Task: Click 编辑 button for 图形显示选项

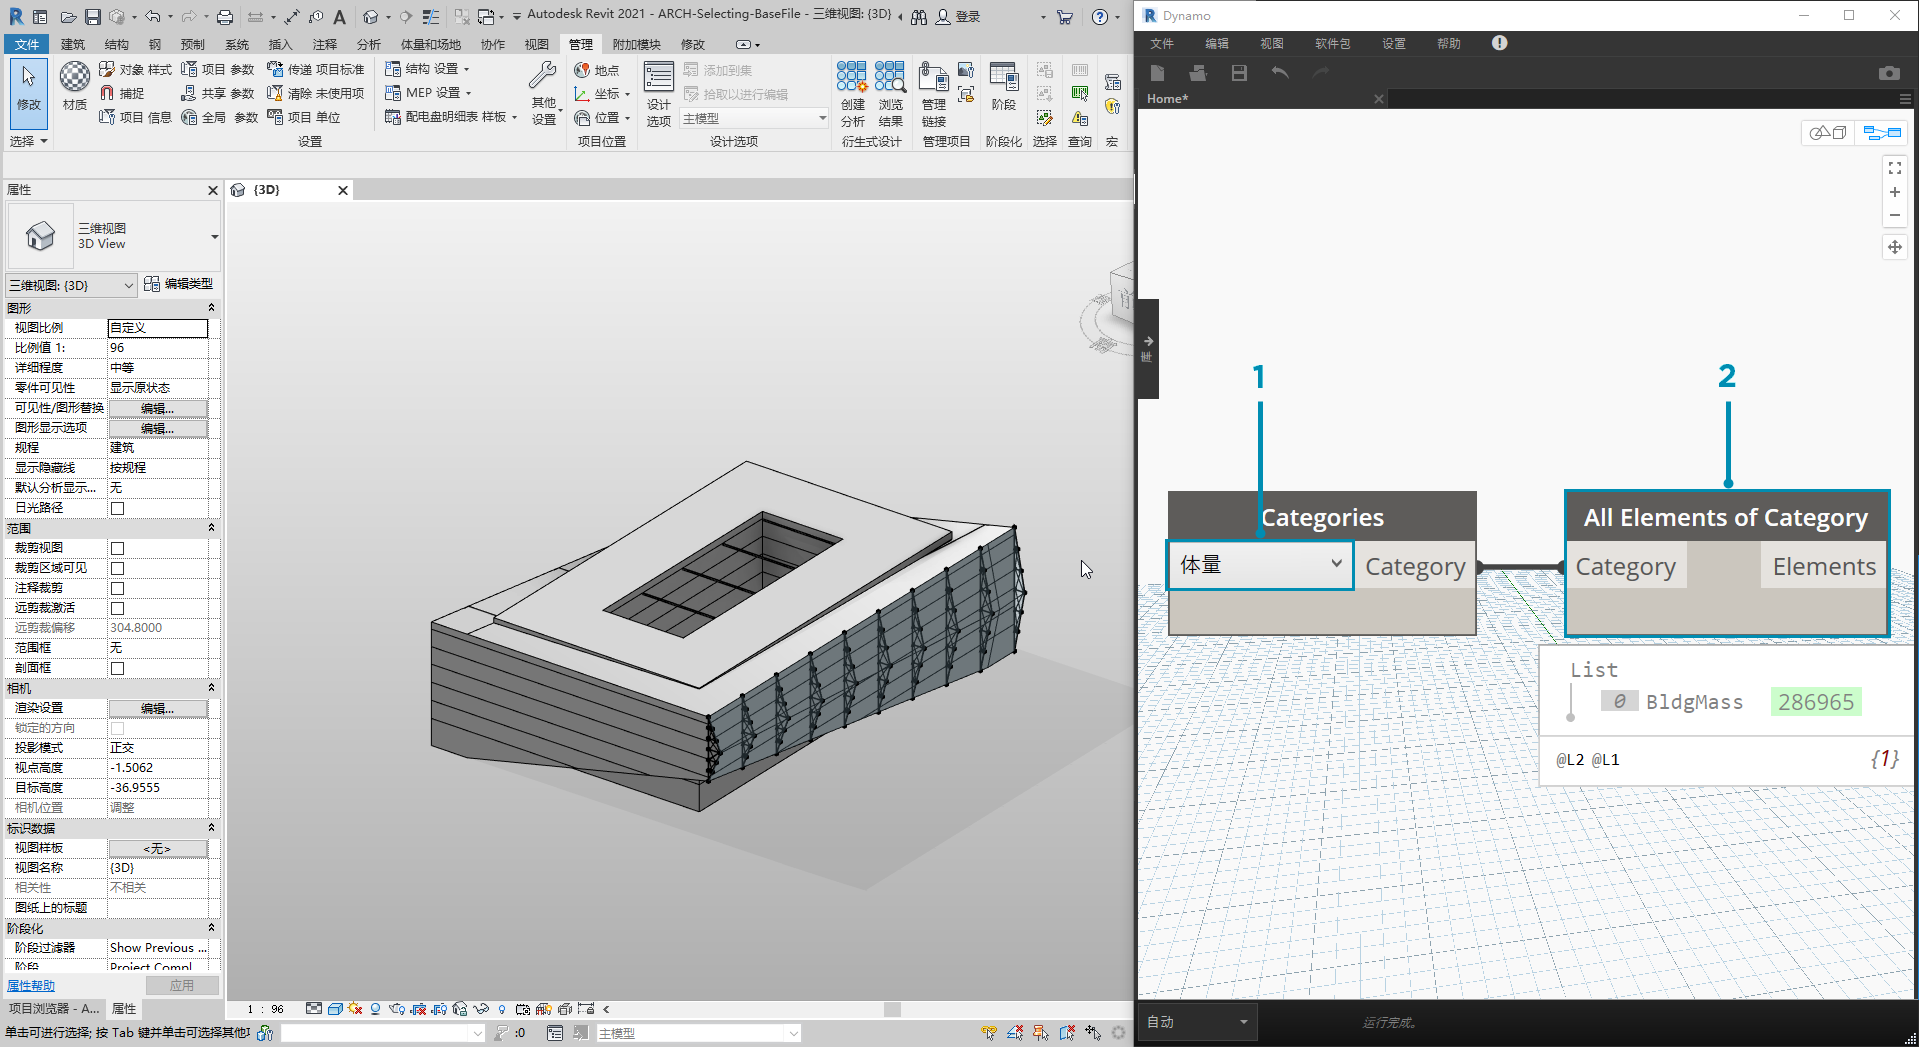Action: [158, 428]
